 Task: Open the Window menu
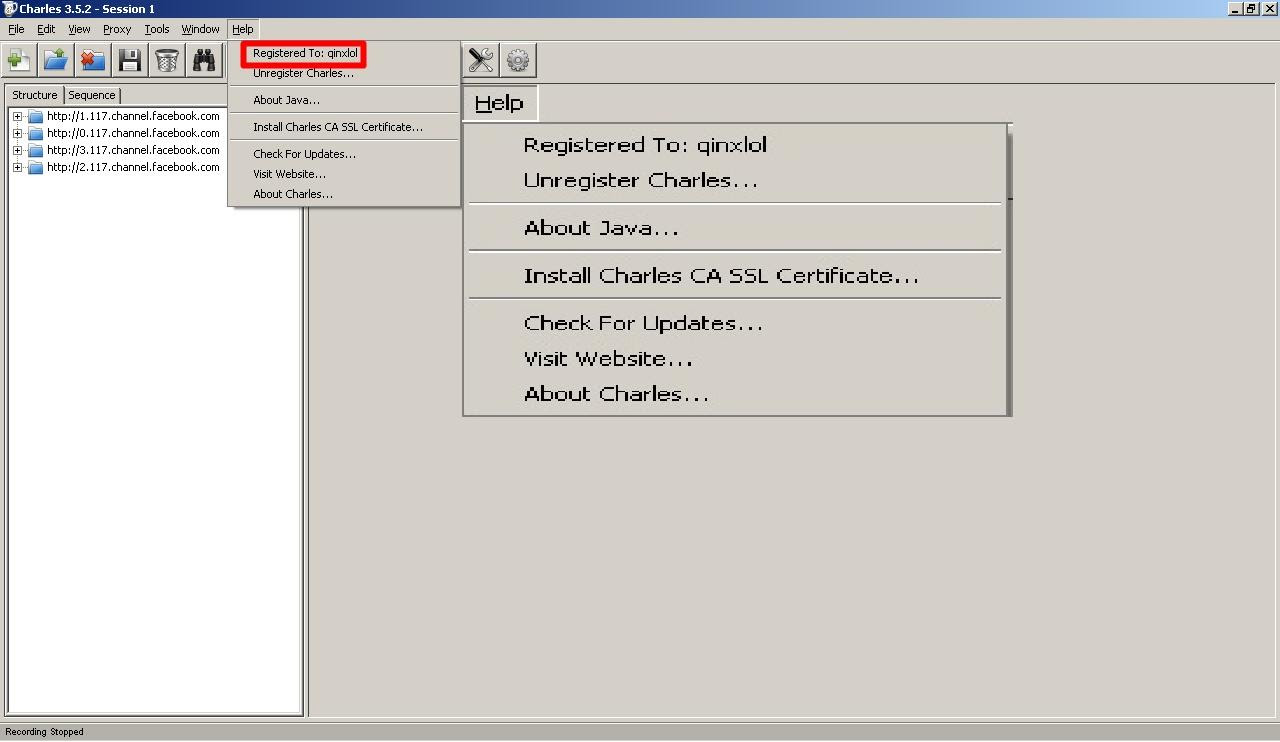click(200, 29)
